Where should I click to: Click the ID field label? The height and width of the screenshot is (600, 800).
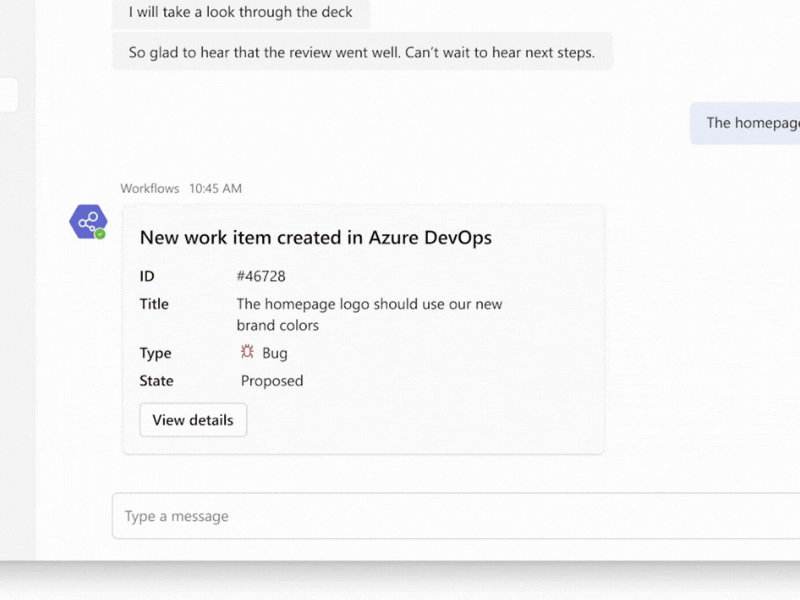tap(147, 276)
